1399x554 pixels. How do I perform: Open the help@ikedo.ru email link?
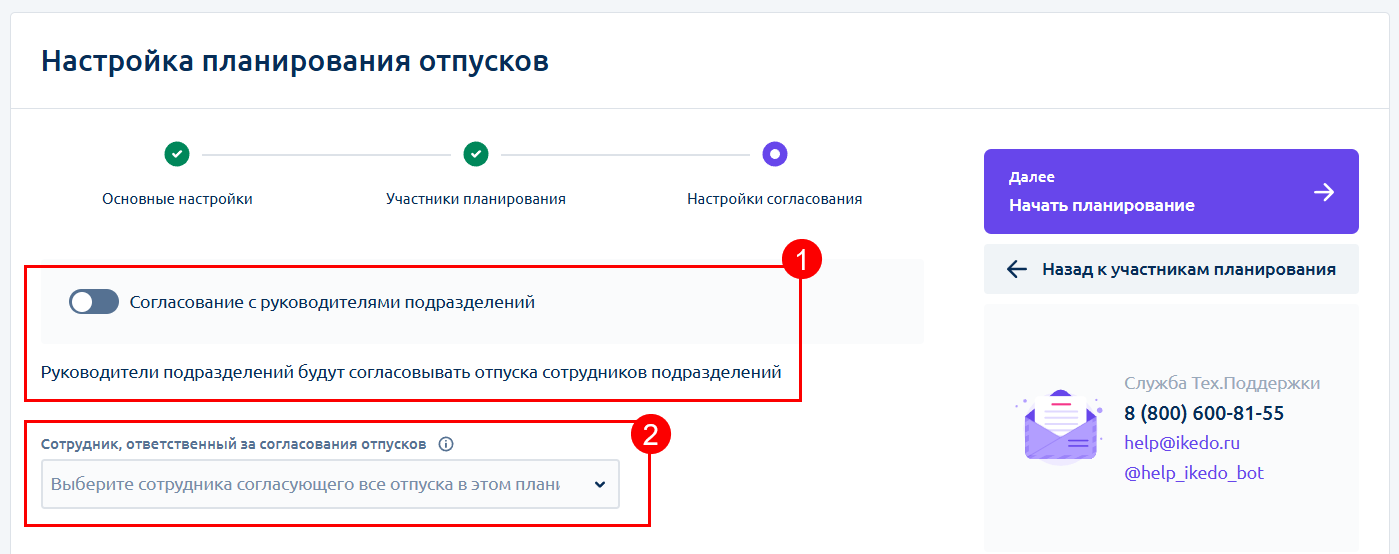click(1181, 442)
